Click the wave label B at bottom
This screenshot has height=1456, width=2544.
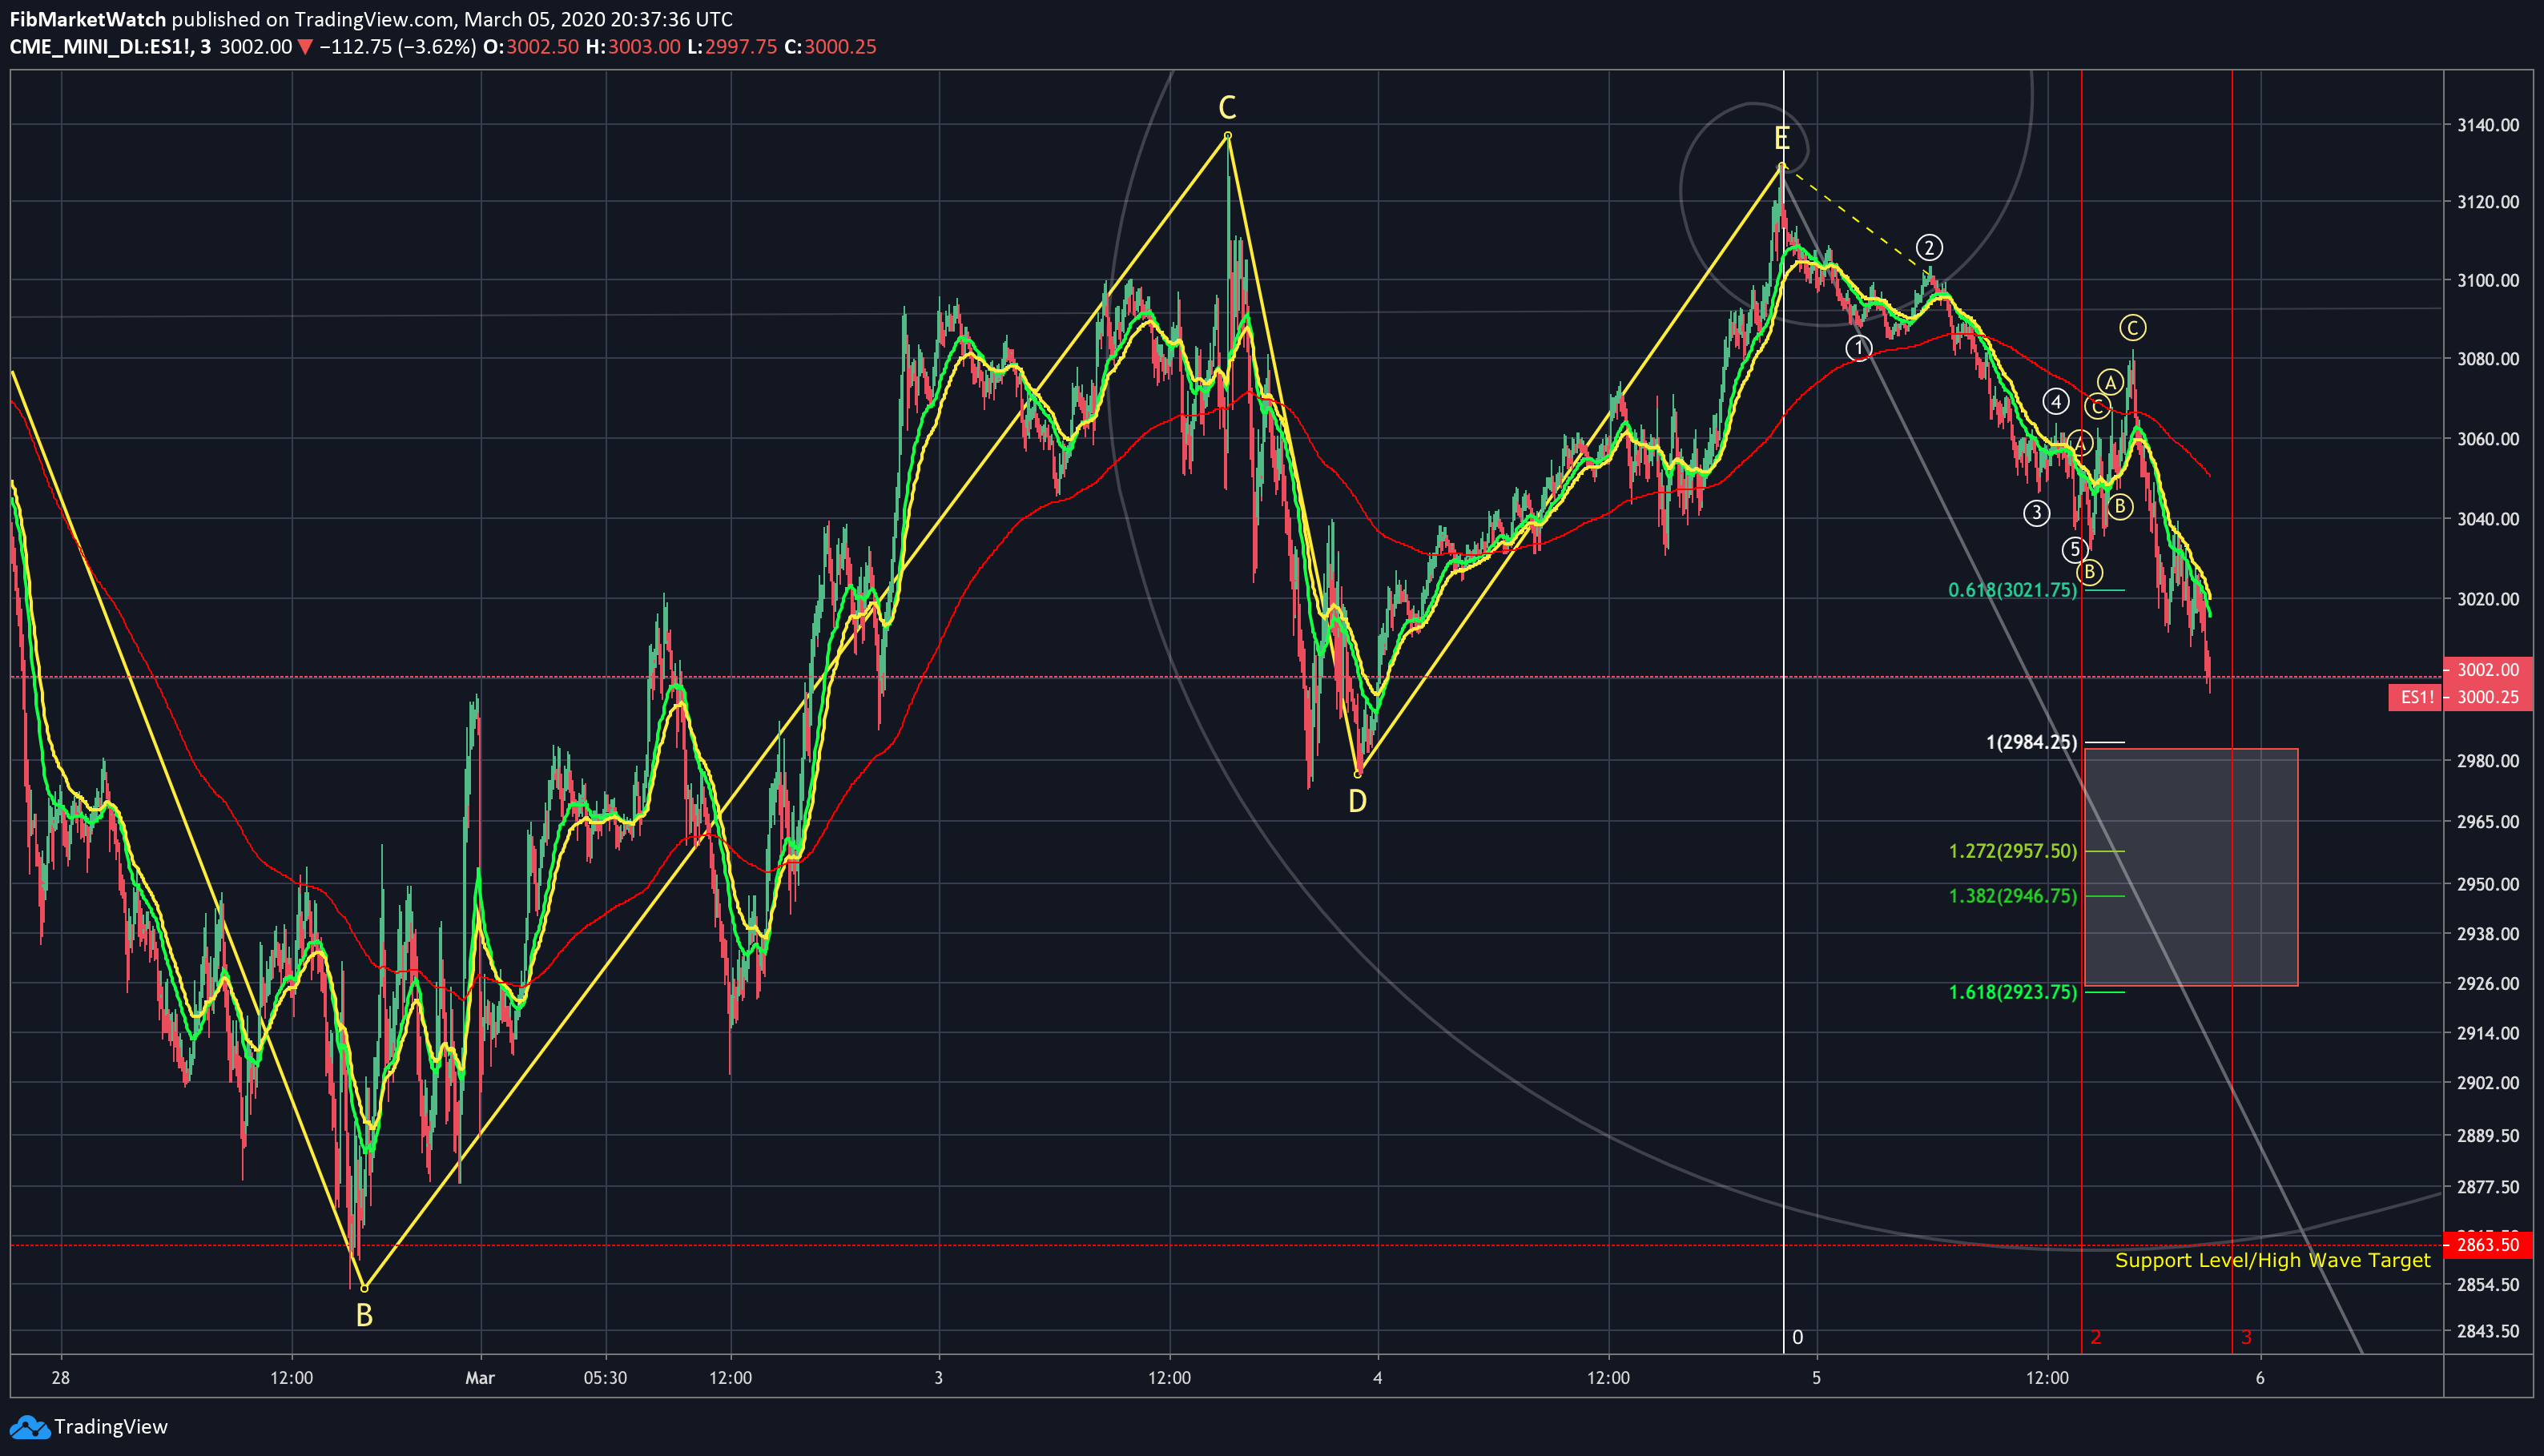(x=364, y=1316)
